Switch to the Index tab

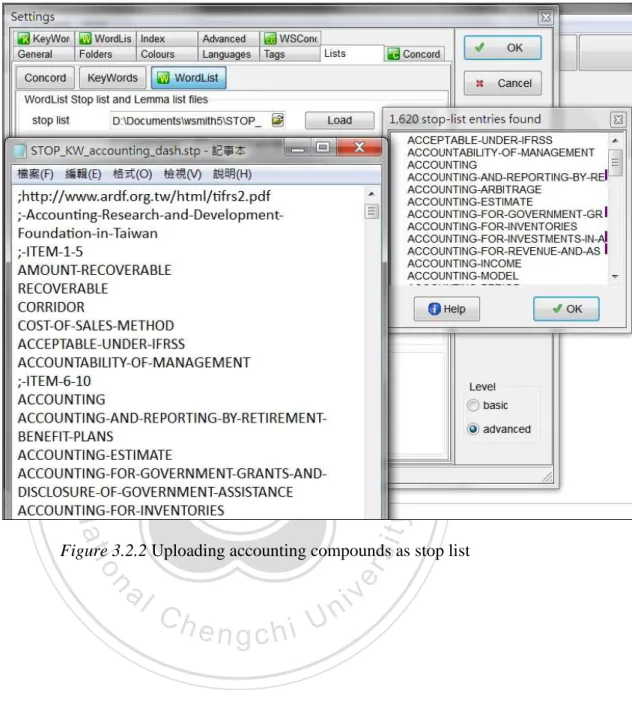click(x=167, y=38)
